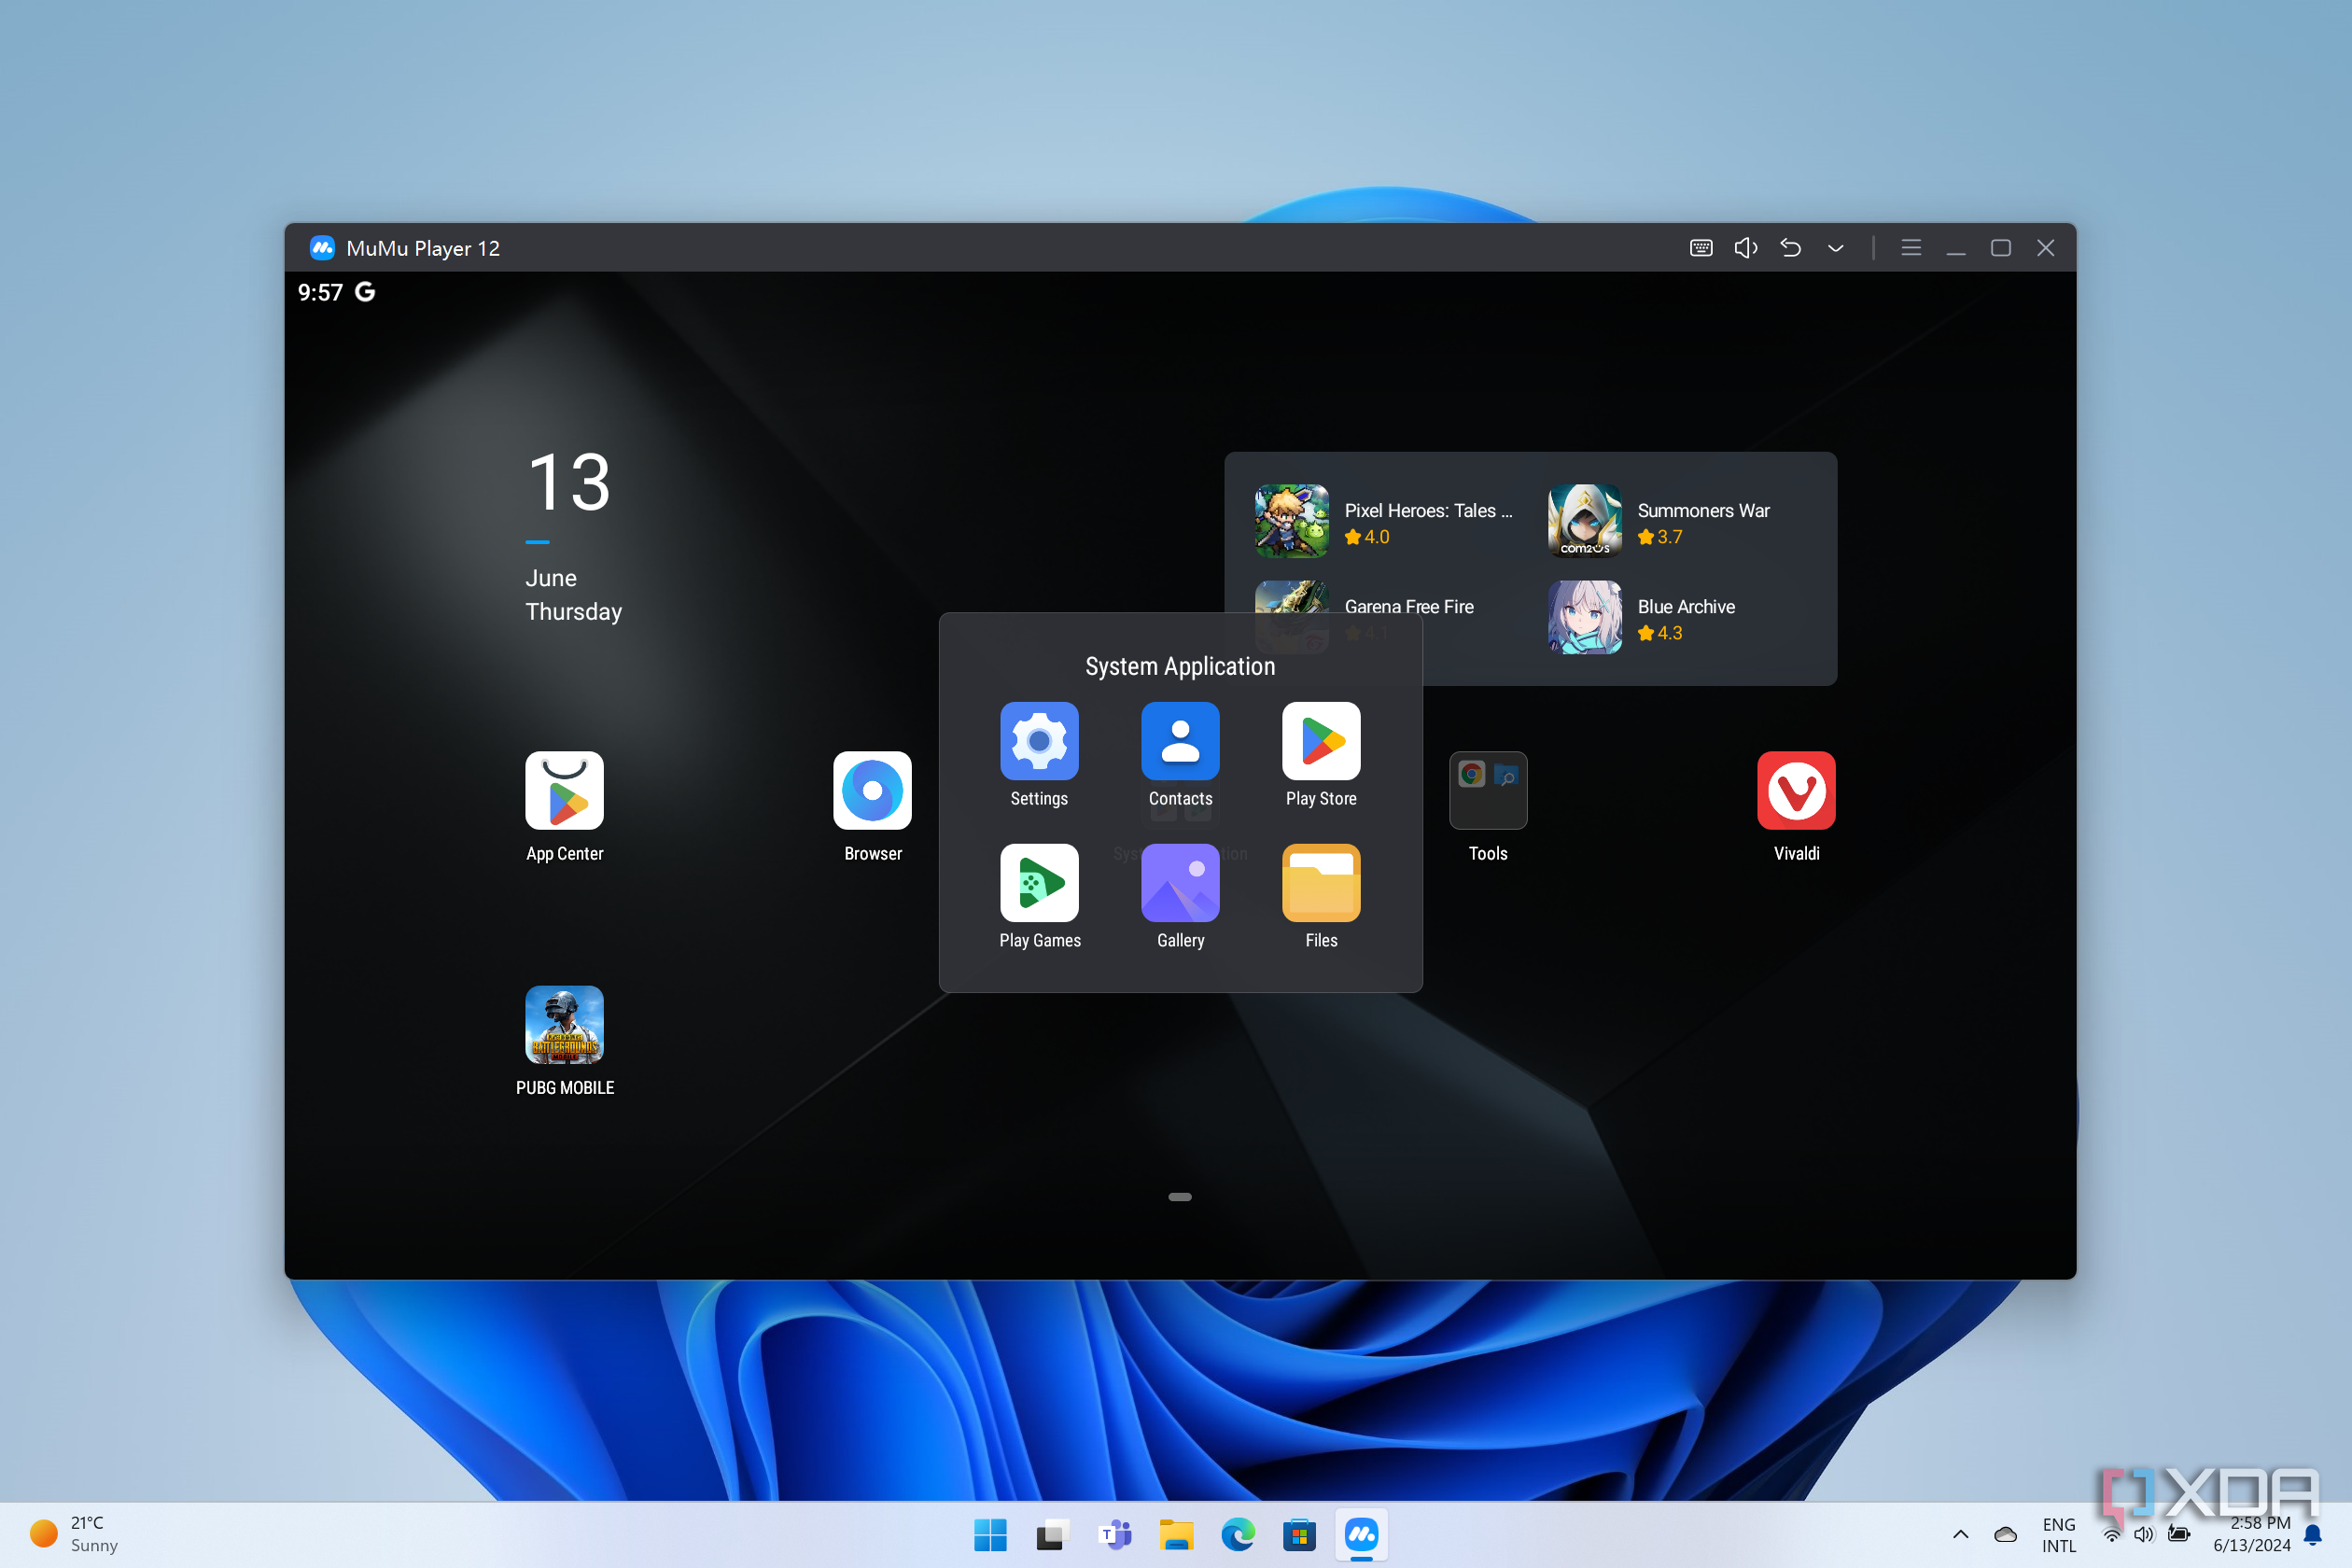
Task: Open Microsoft Store from taskbar
Action: coord(1300,1535)
